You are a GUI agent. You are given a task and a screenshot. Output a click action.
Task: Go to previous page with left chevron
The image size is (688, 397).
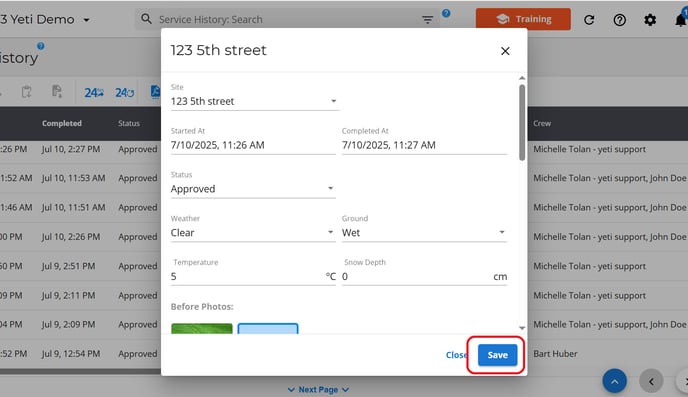[x=651, y=382]
